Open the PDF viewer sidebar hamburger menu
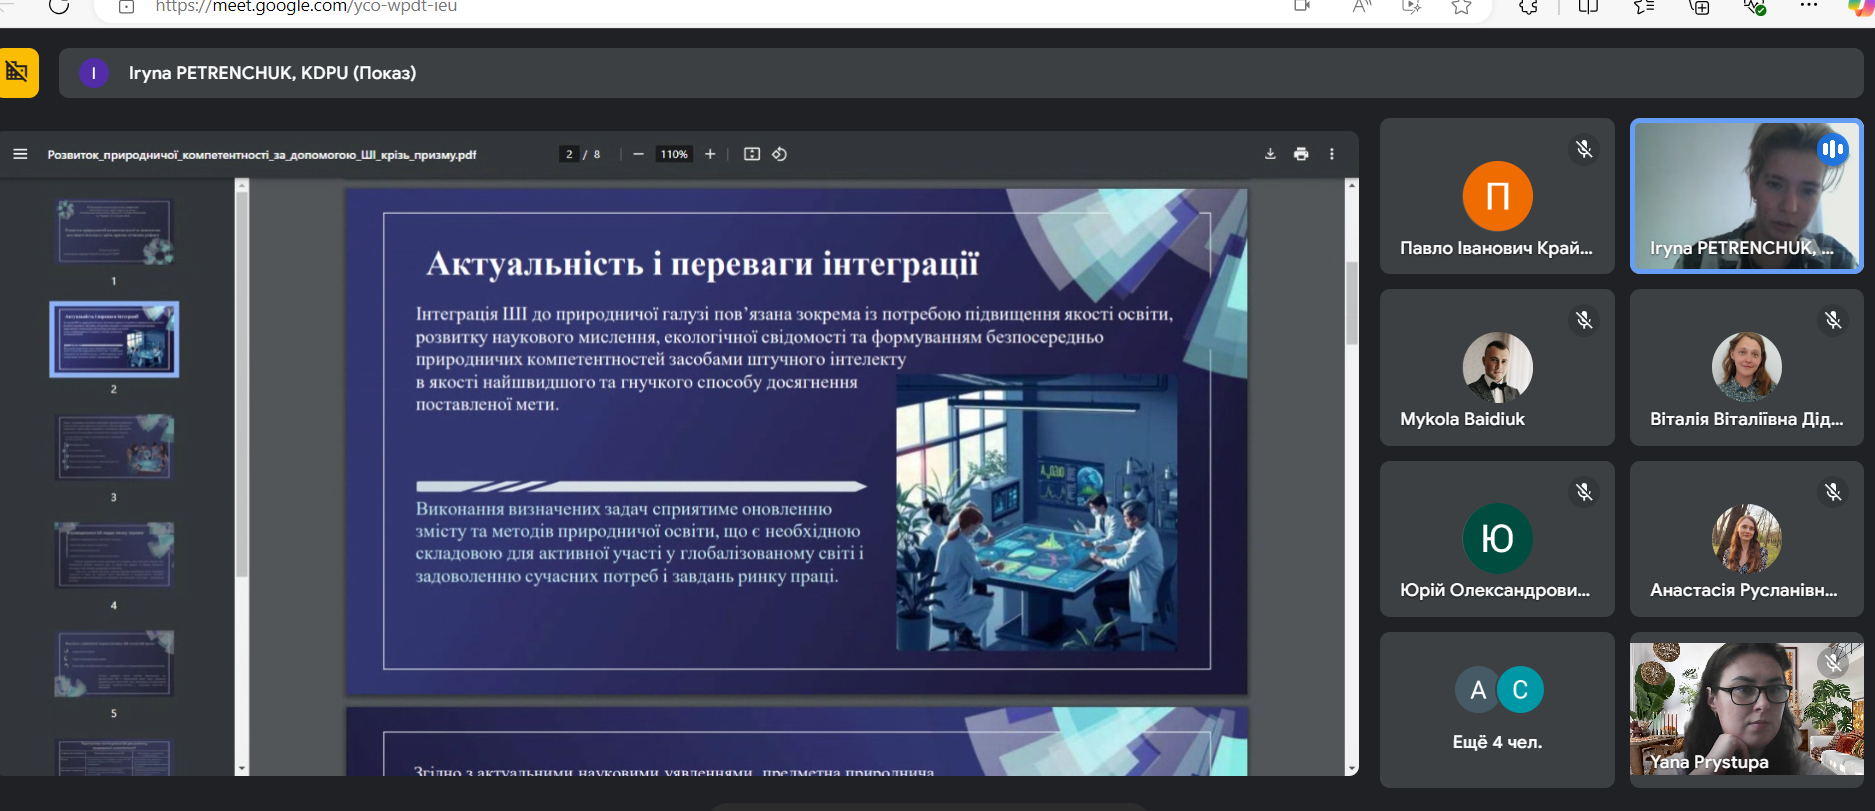Viewport: 1875px width, 811px height. [x=20, y=154]
